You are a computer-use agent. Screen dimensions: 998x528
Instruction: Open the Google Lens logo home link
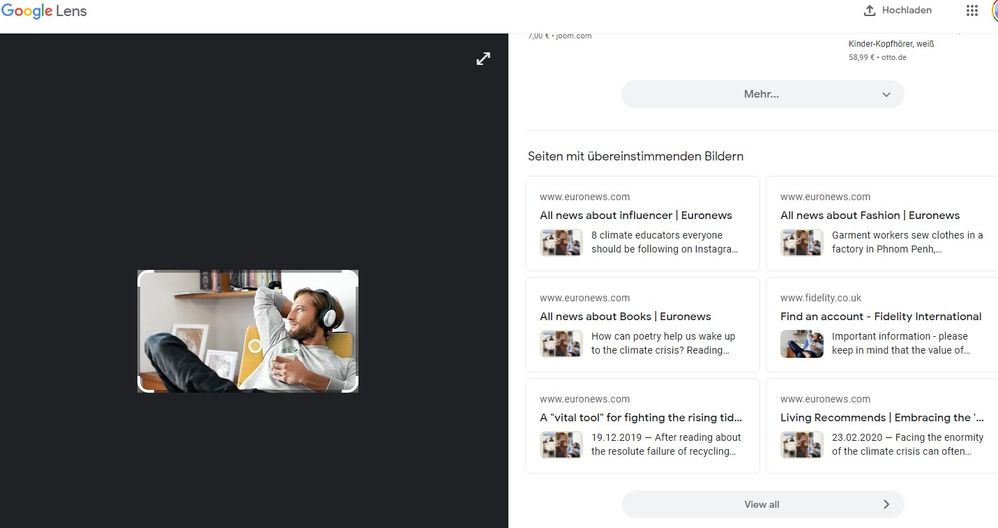[x=44, y=11]
